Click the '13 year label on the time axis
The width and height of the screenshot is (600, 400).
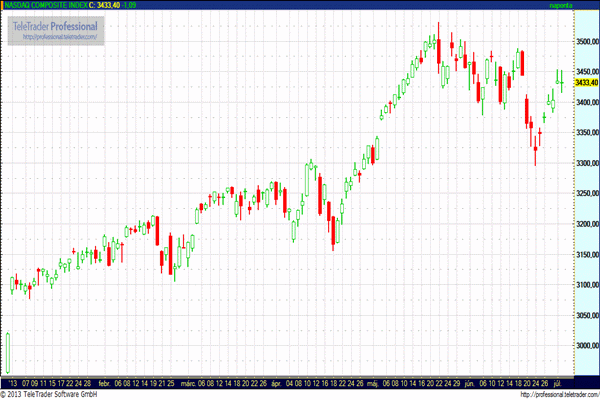[12, 382]
